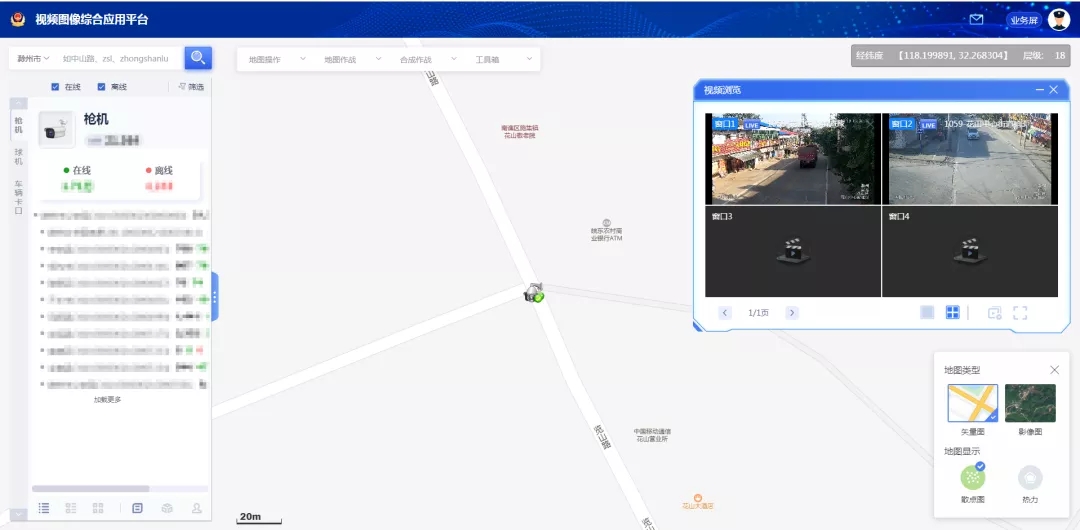Switch video viewer to four-window grid layout
This screenshot has height=530, width=1080.
[x=952, y=313]
